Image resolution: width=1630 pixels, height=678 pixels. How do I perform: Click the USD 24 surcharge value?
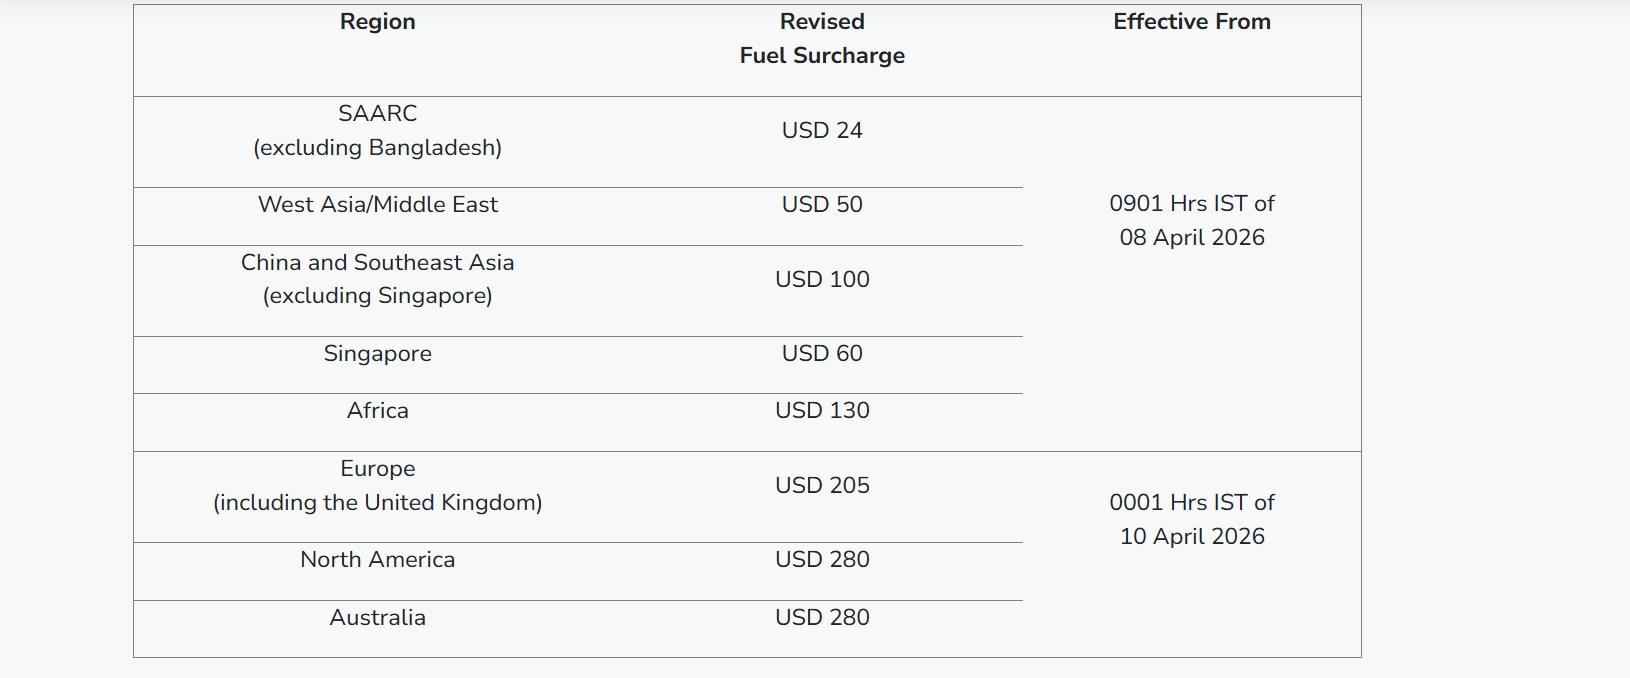[822, 131]
